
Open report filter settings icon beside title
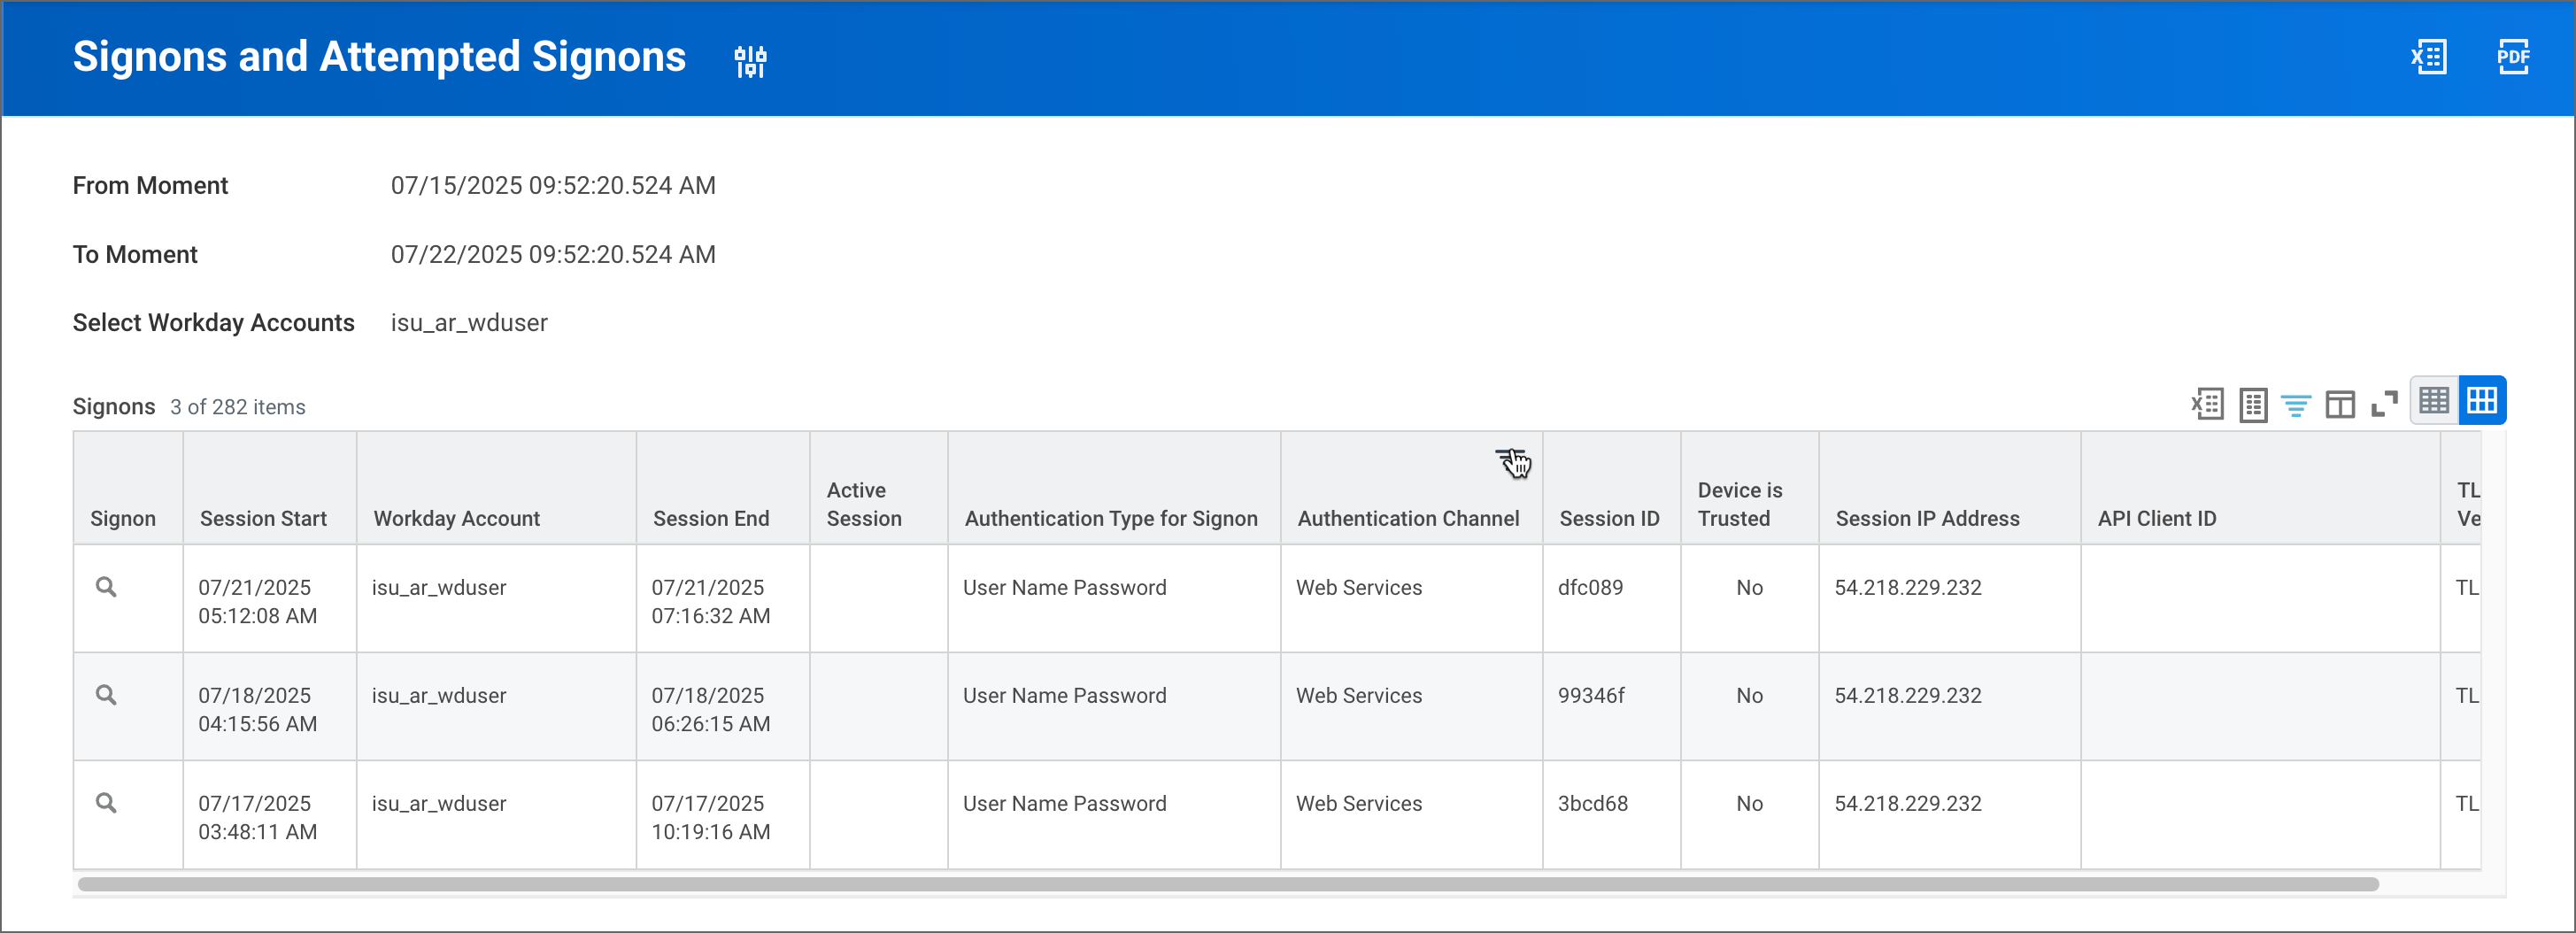coord(750,61)
